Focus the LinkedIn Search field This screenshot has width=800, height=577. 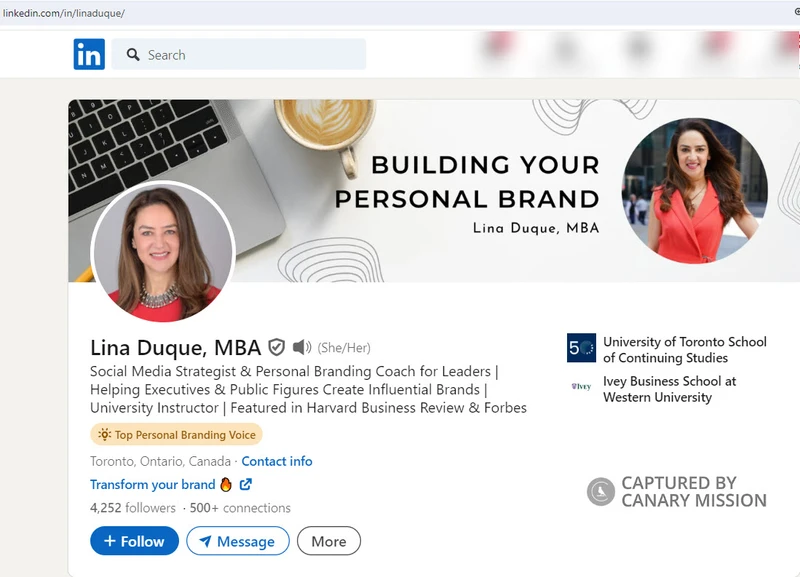(x=239, y=54)
